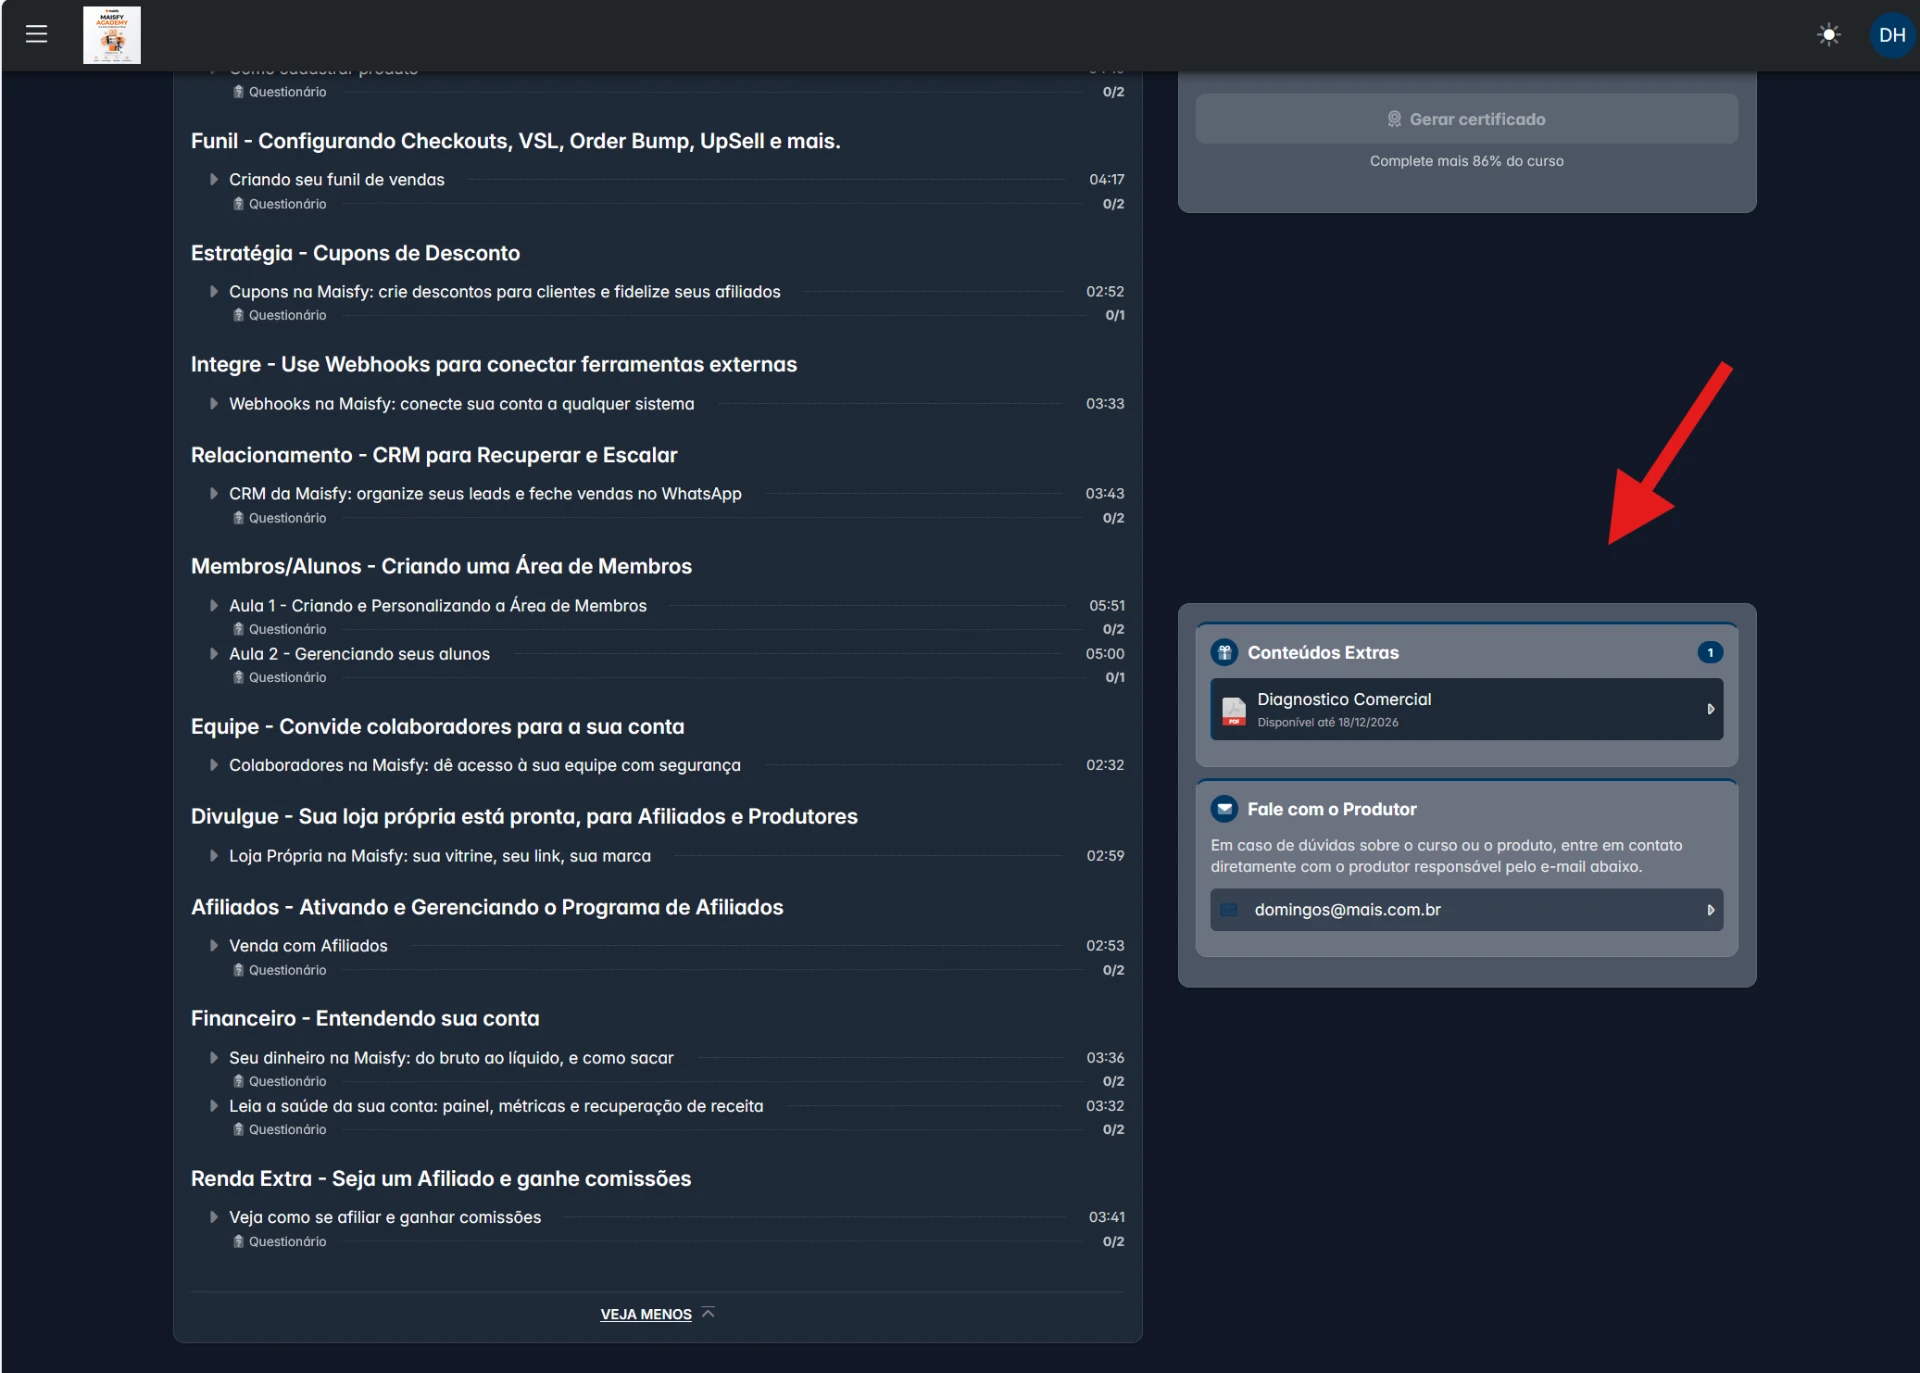Click the Conteúdos Extras count badge 1

click(1710, 652)
